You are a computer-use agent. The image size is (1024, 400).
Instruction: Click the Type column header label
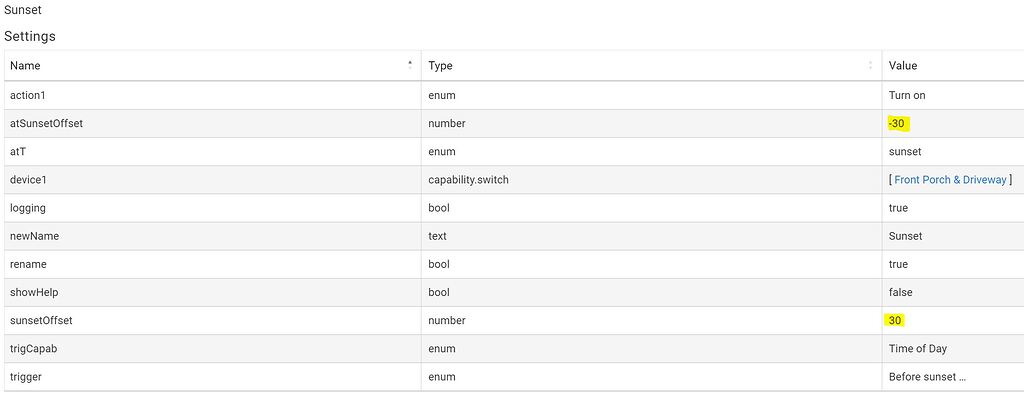[x=441, y=65]
